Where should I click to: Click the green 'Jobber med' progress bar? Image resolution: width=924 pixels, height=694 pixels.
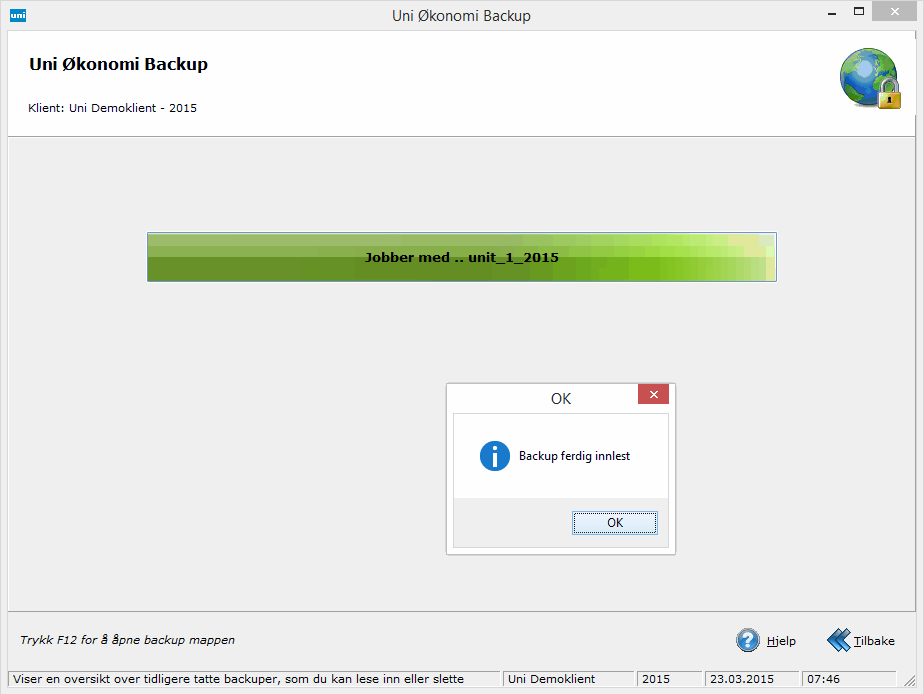(461, 257)
